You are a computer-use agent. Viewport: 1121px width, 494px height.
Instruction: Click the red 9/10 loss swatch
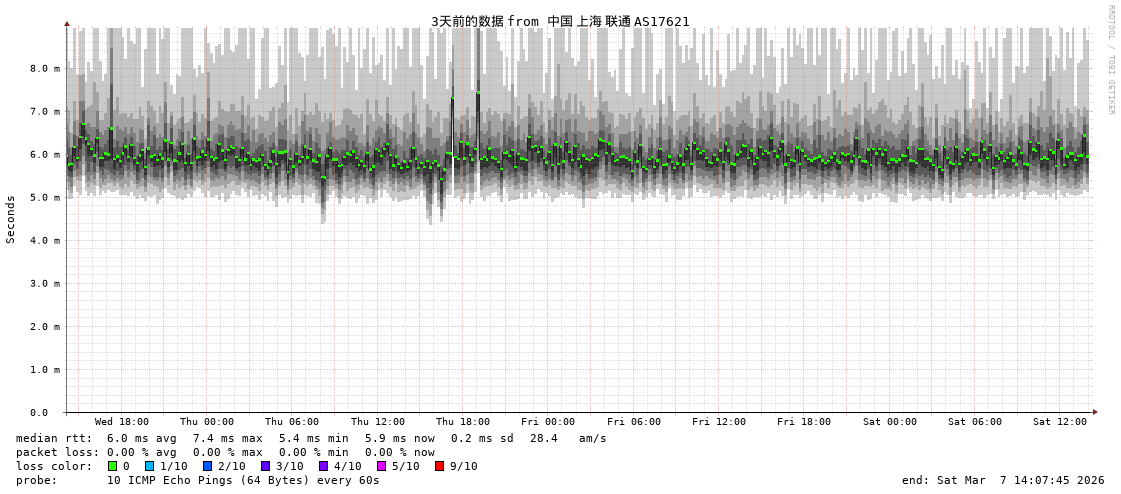click(x=439, y=466)
